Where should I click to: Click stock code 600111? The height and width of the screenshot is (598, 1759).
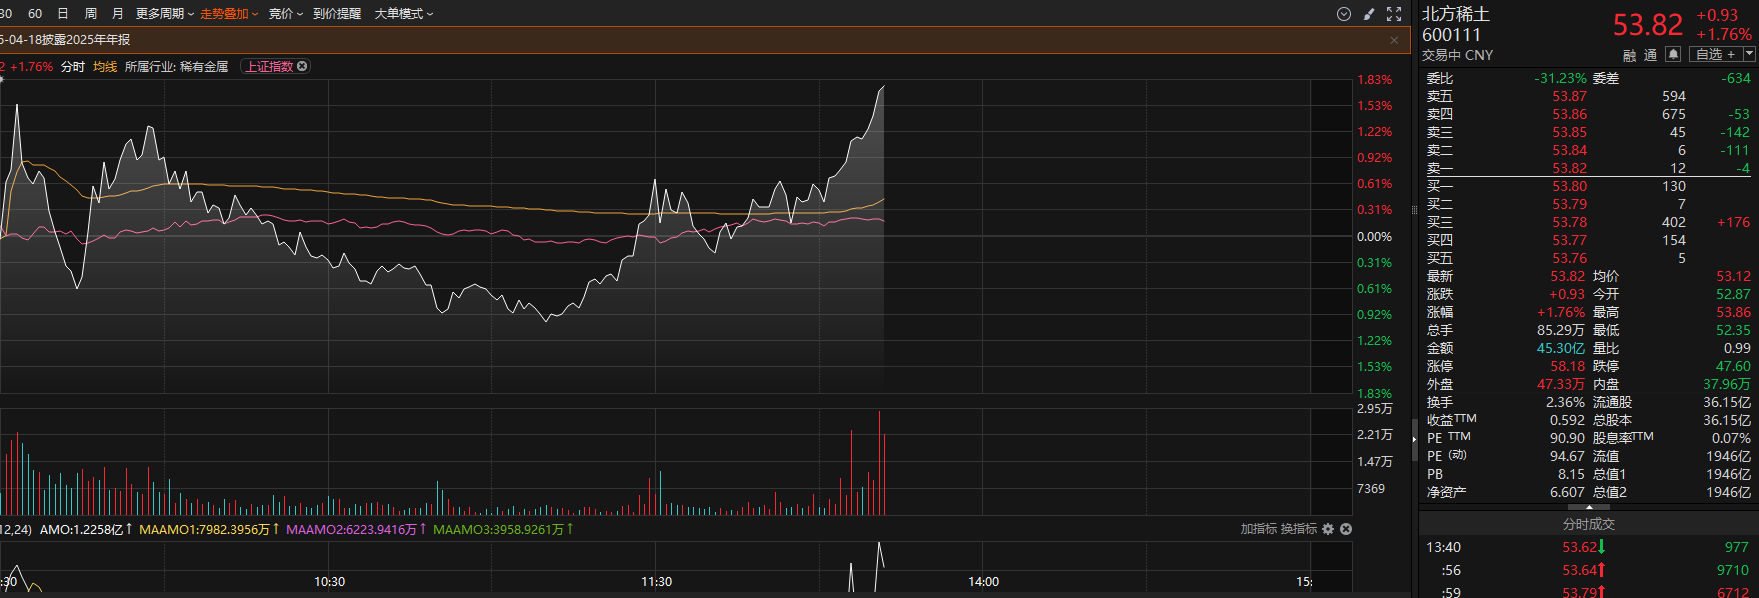point(1451,35)
